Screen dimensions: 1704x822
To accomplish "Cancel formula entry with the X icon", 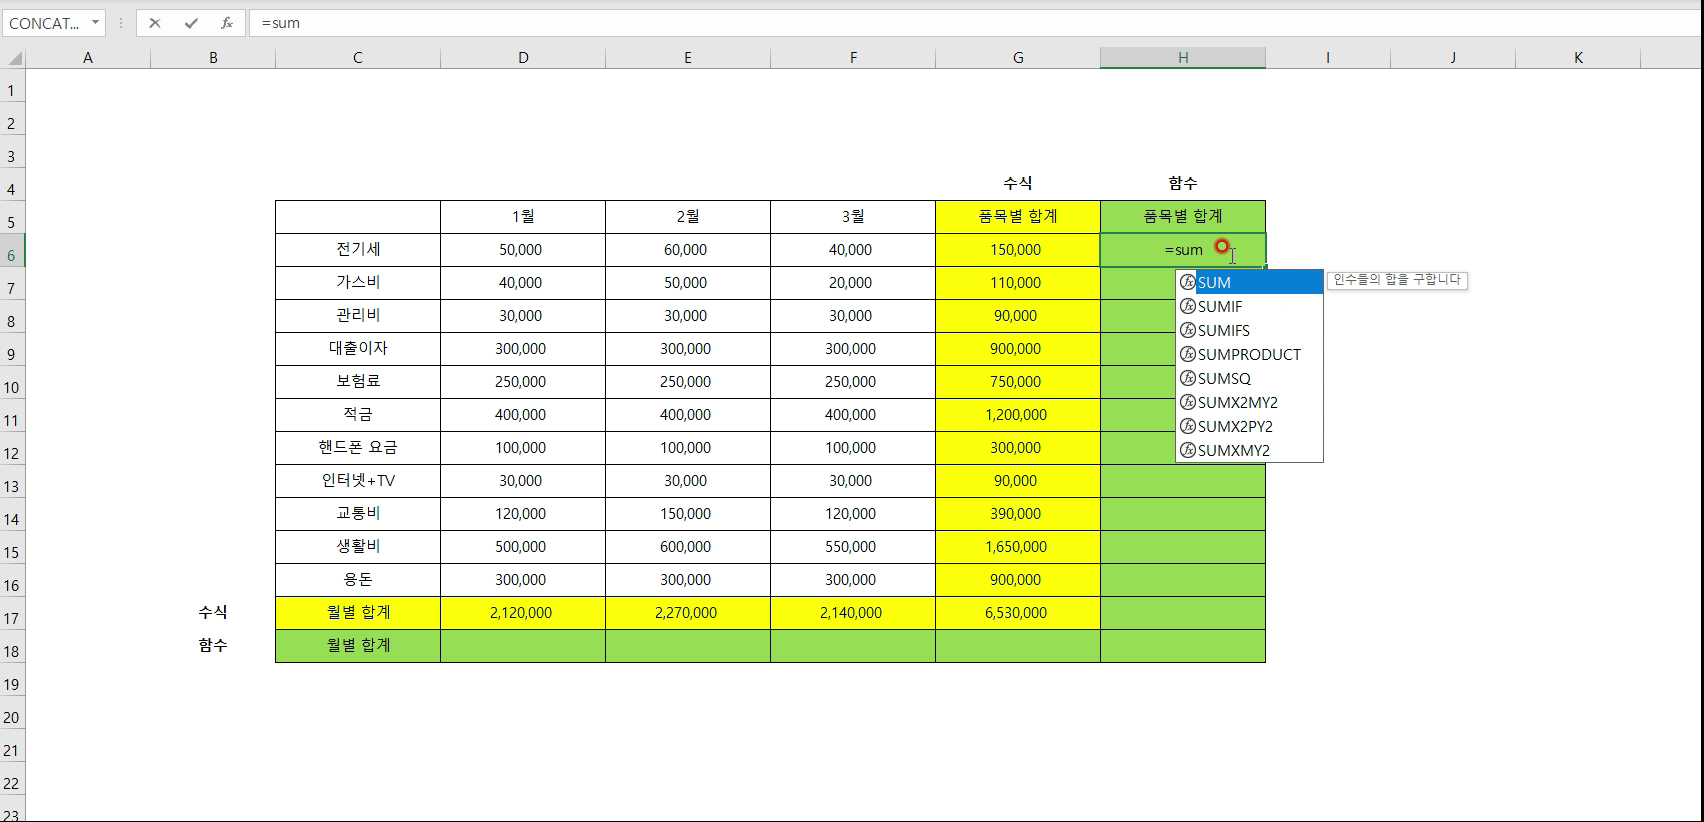I will 154,23.
